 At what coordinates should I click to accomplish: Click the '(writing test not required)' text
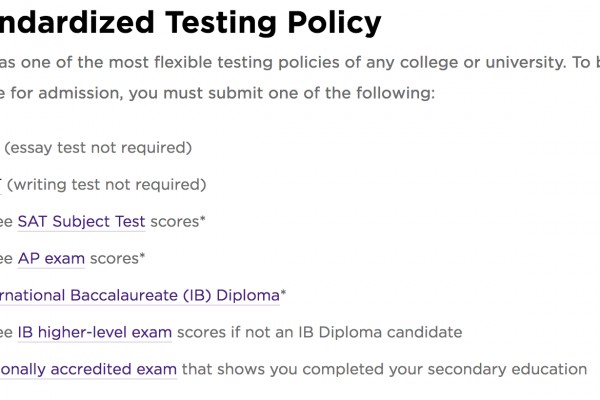tap(106, 185)
